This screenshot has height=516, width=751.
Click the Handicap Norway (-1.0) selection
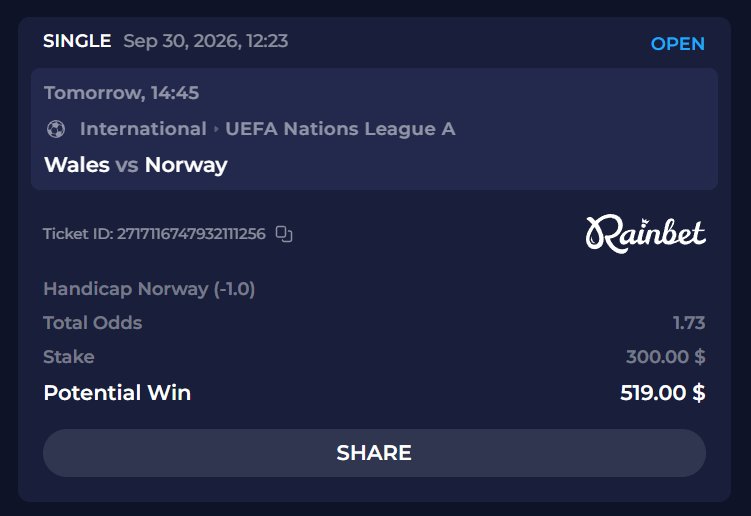point(149,289)
